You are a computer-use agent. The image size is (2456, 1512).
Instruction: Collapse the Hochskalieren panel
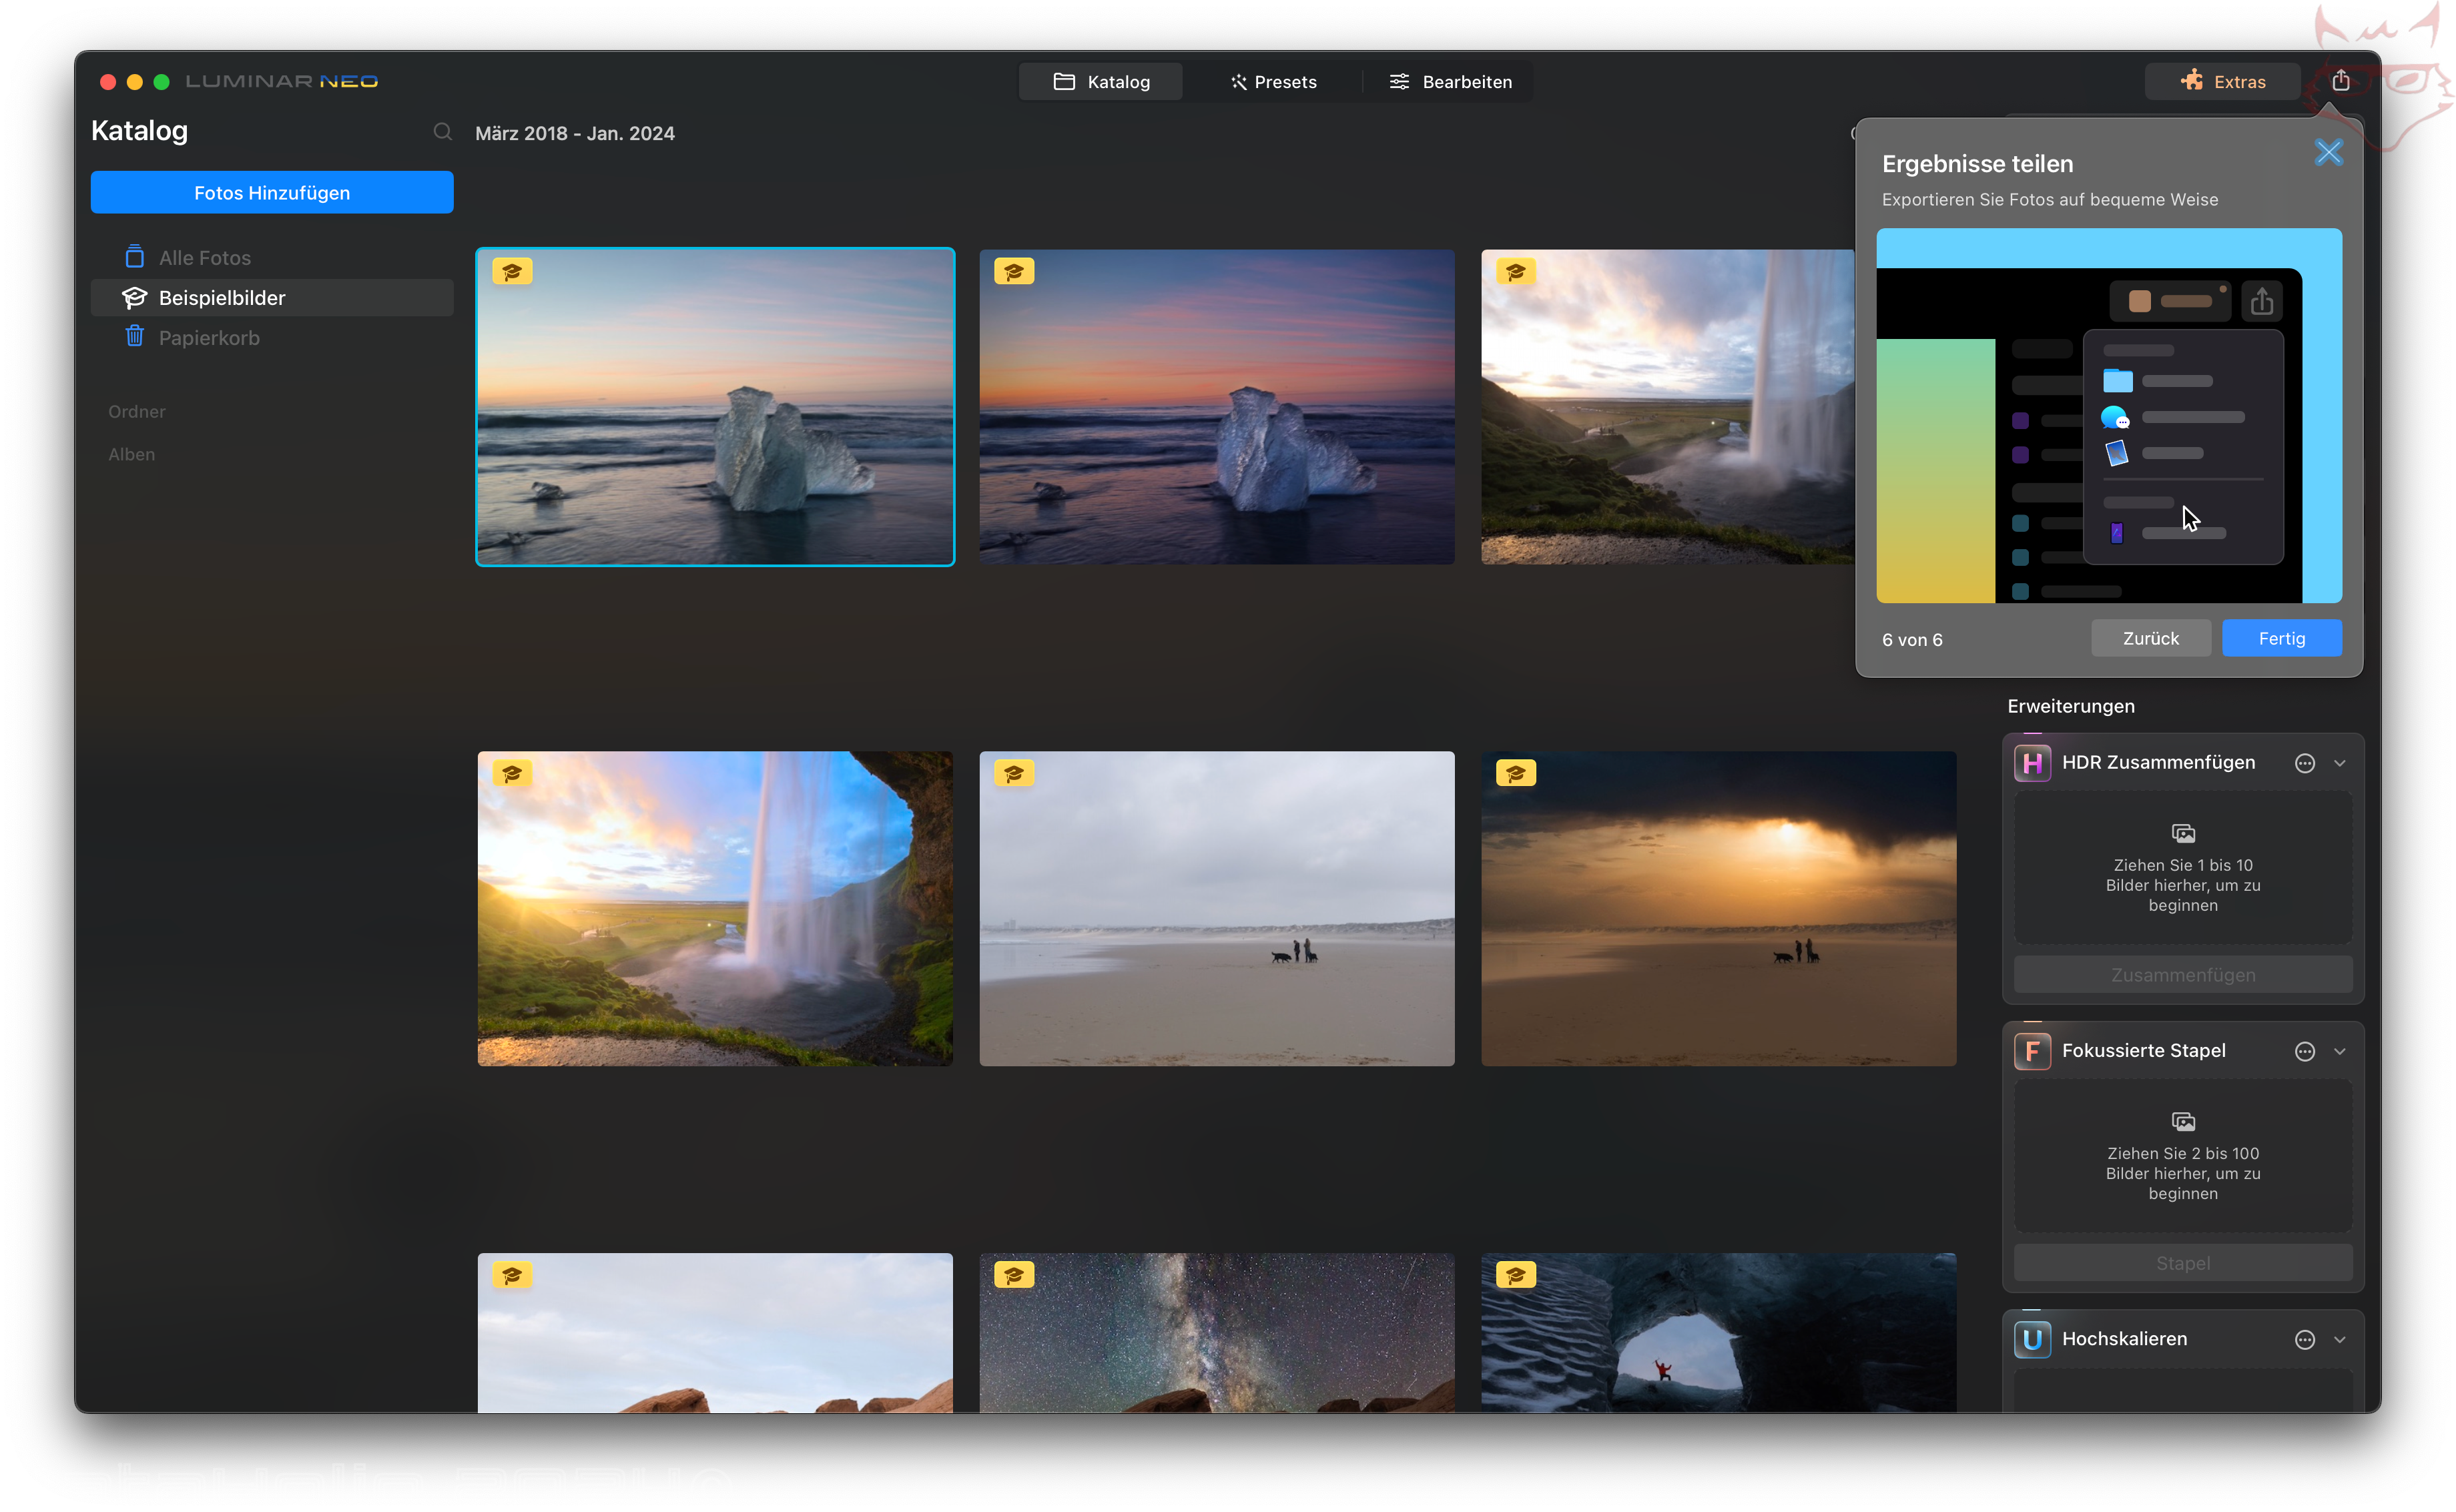point(2340,1339)
